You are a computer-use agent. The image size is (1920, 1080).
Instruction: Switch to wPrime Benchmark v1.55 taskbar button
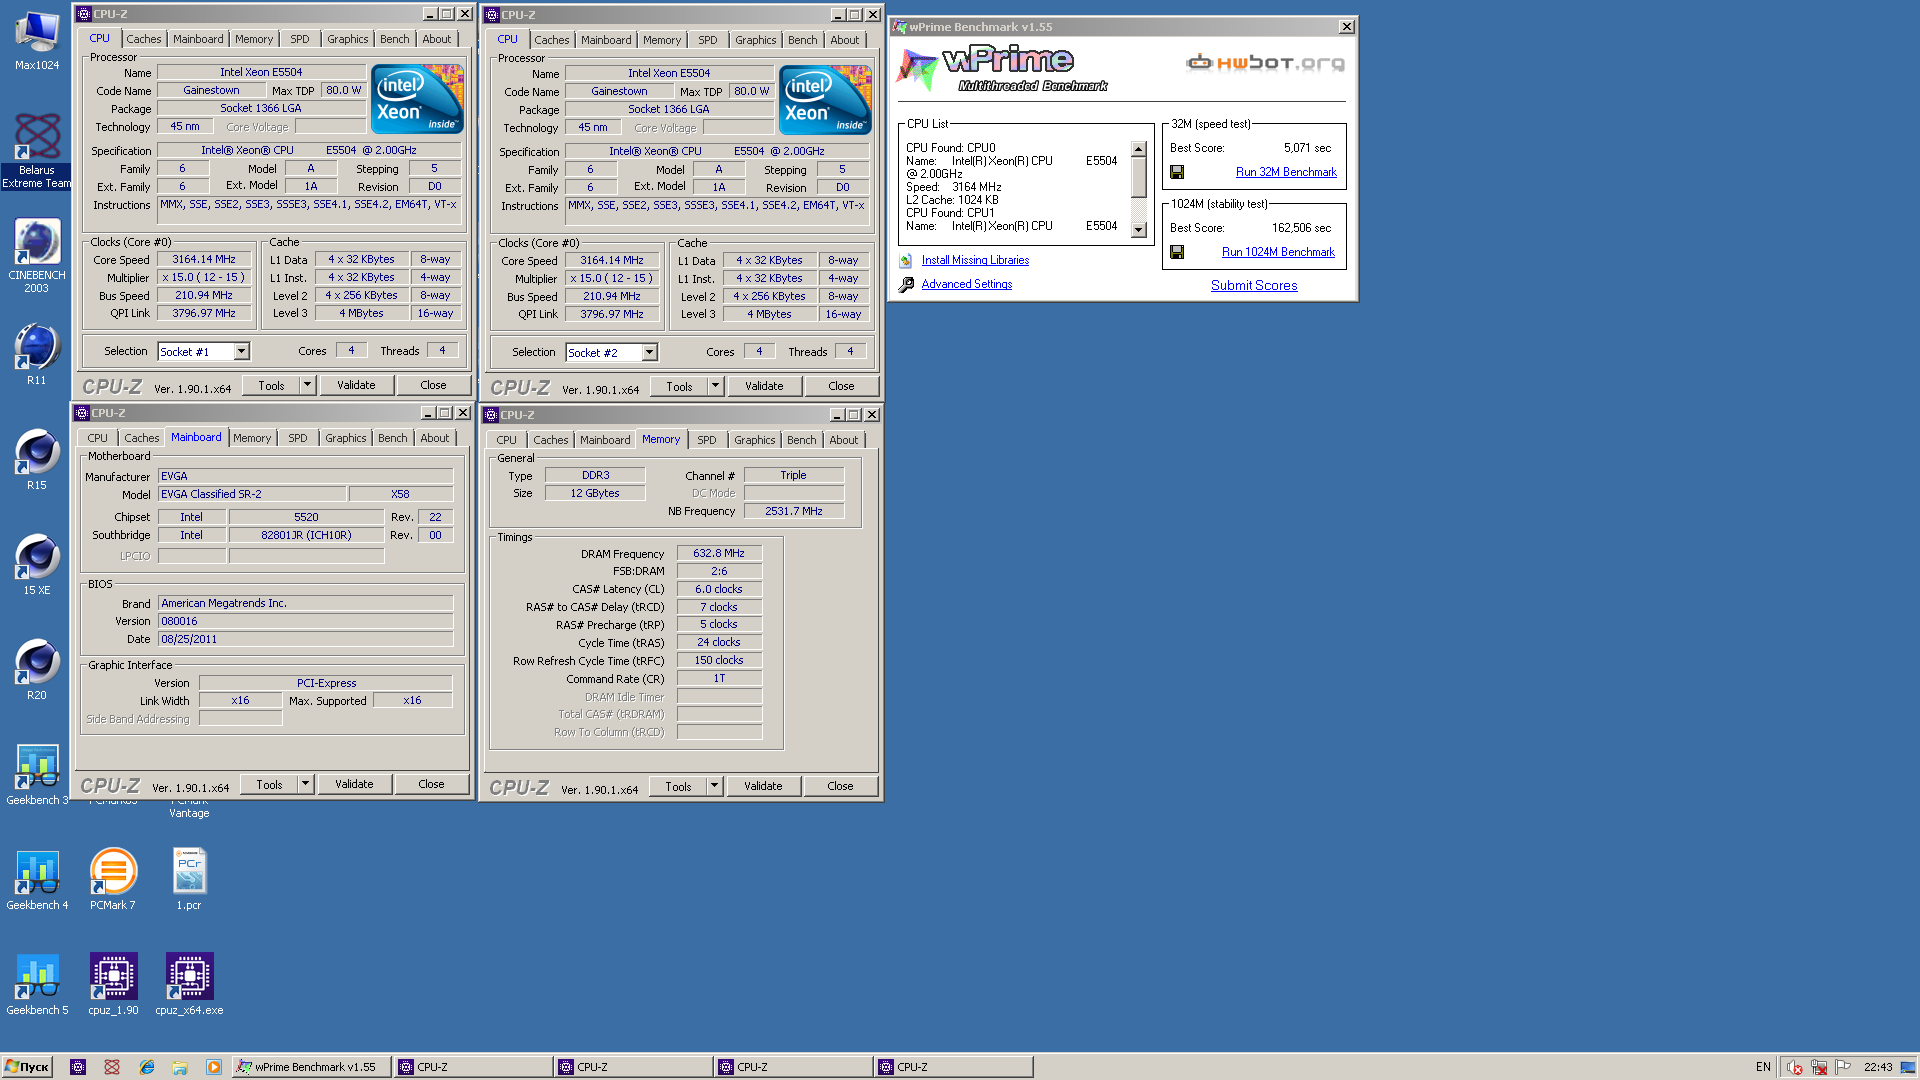tap(311, 1067)
